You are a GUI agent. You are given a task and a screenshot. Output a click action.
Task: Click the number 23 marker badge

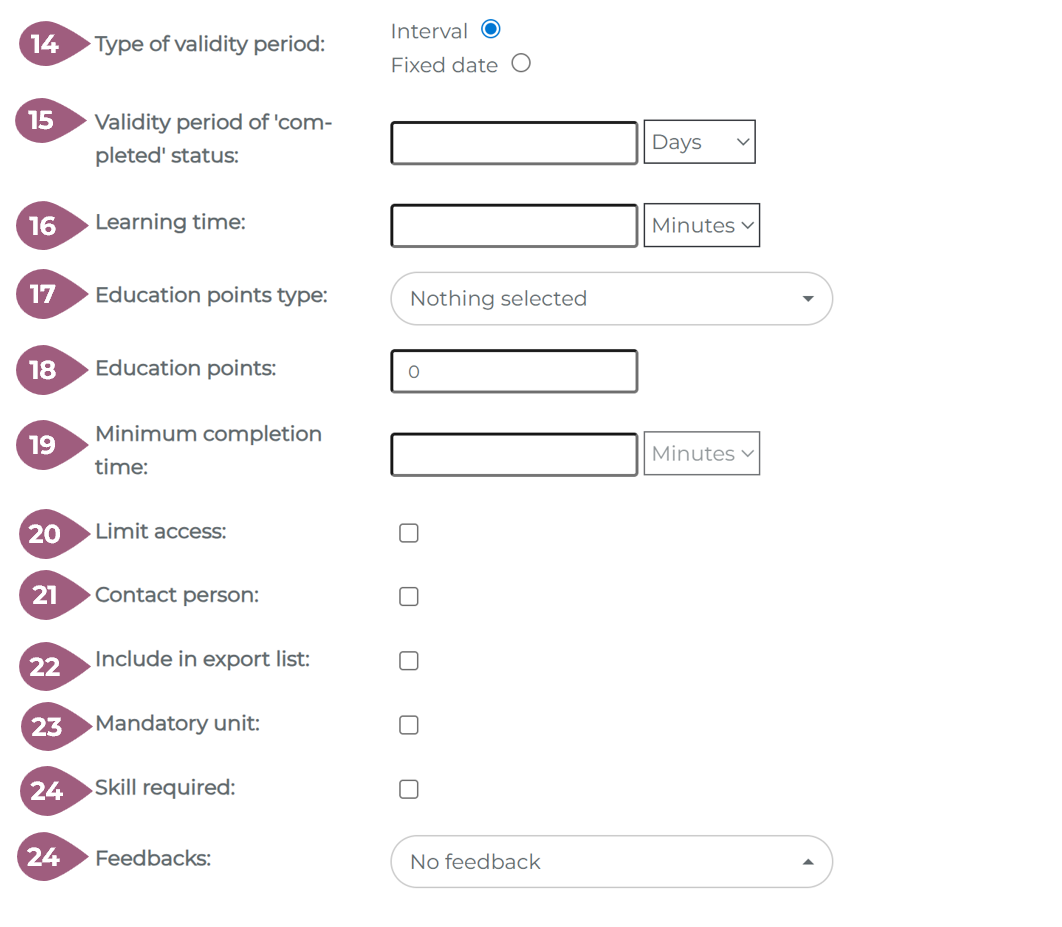[46, 727]
